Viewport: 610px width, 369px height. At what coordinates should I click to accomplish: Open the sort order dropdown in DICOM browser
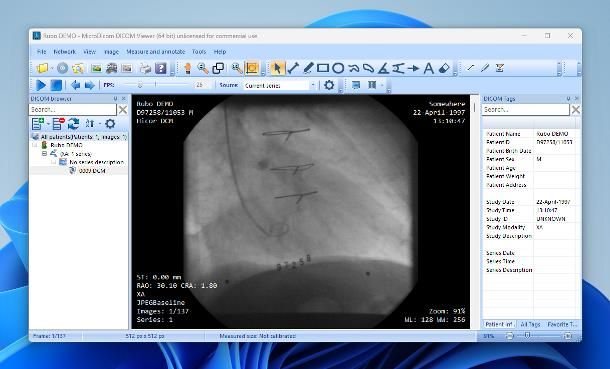click(x=100, y=124)
